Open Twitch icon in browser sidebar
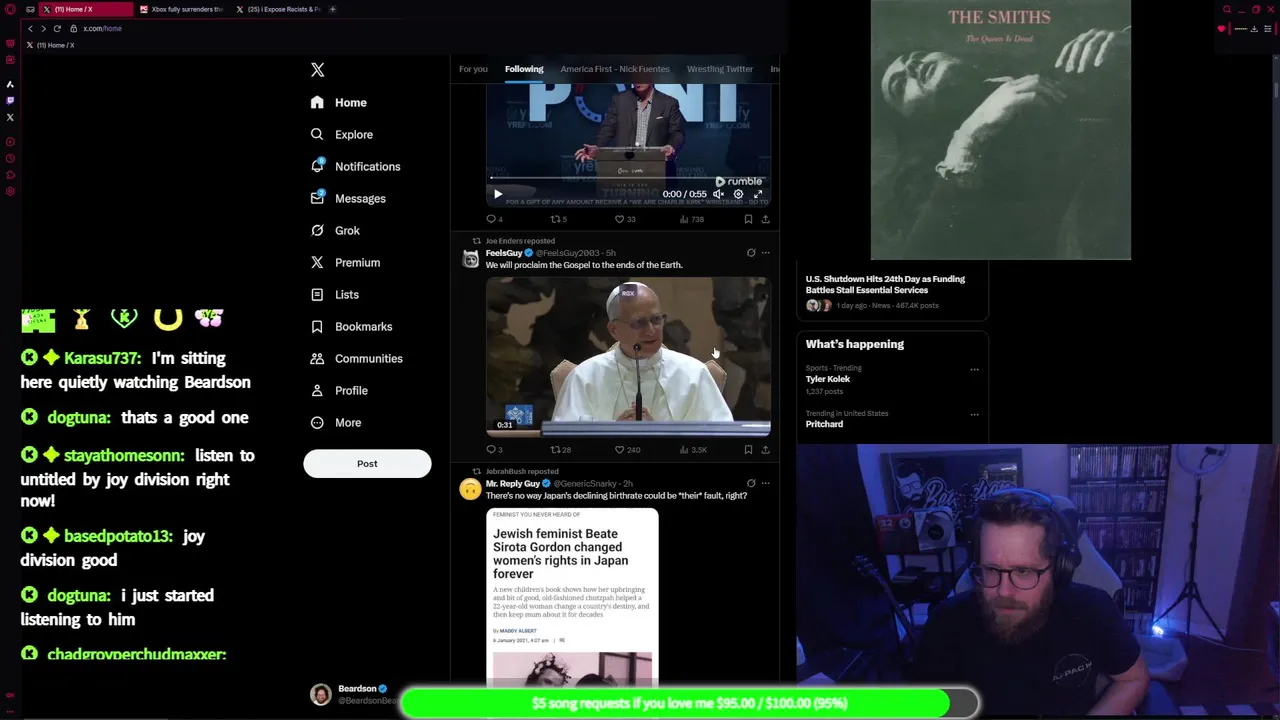Image resolution: width=1280 pixels, height=720 pixels. click(x=10, y=100)
